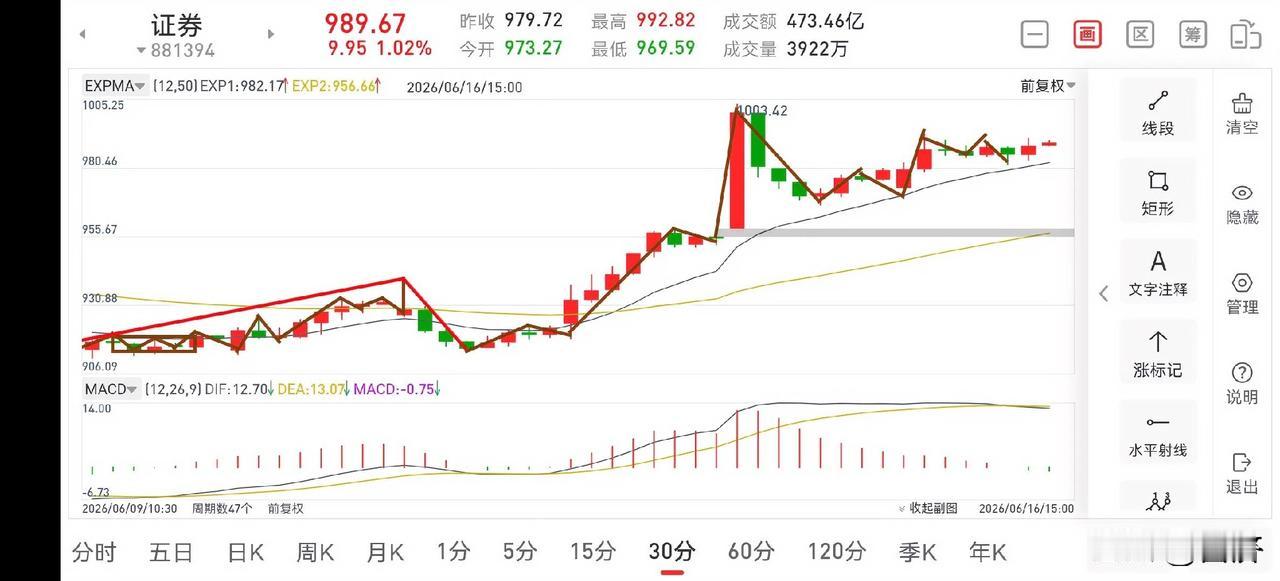
Task: Open the 区 range statistics icon
Action: [1140, 34]
